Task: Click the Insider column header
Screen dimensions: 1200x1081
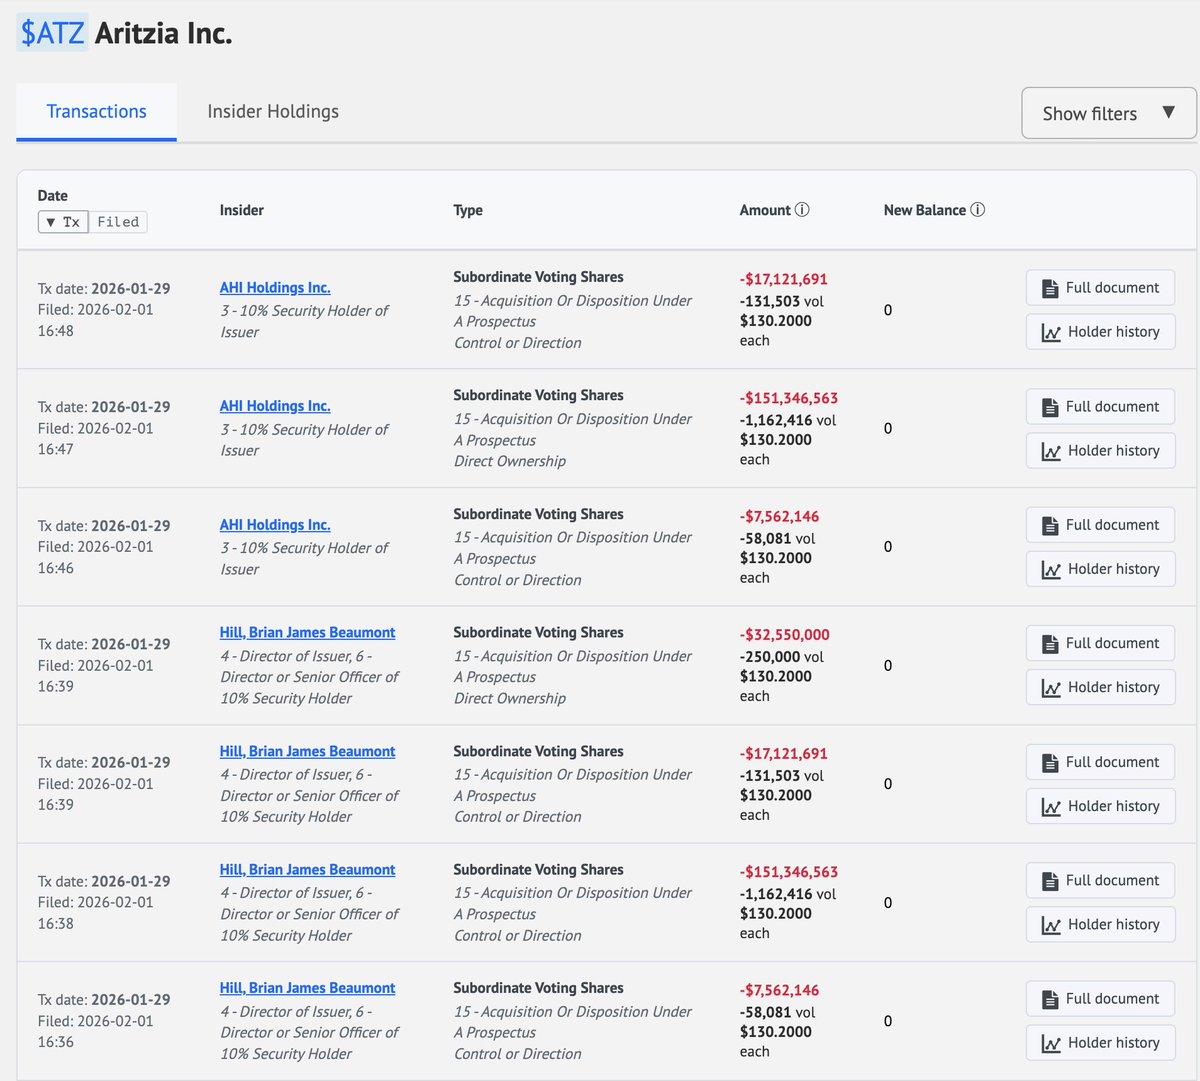Action: 242,210
